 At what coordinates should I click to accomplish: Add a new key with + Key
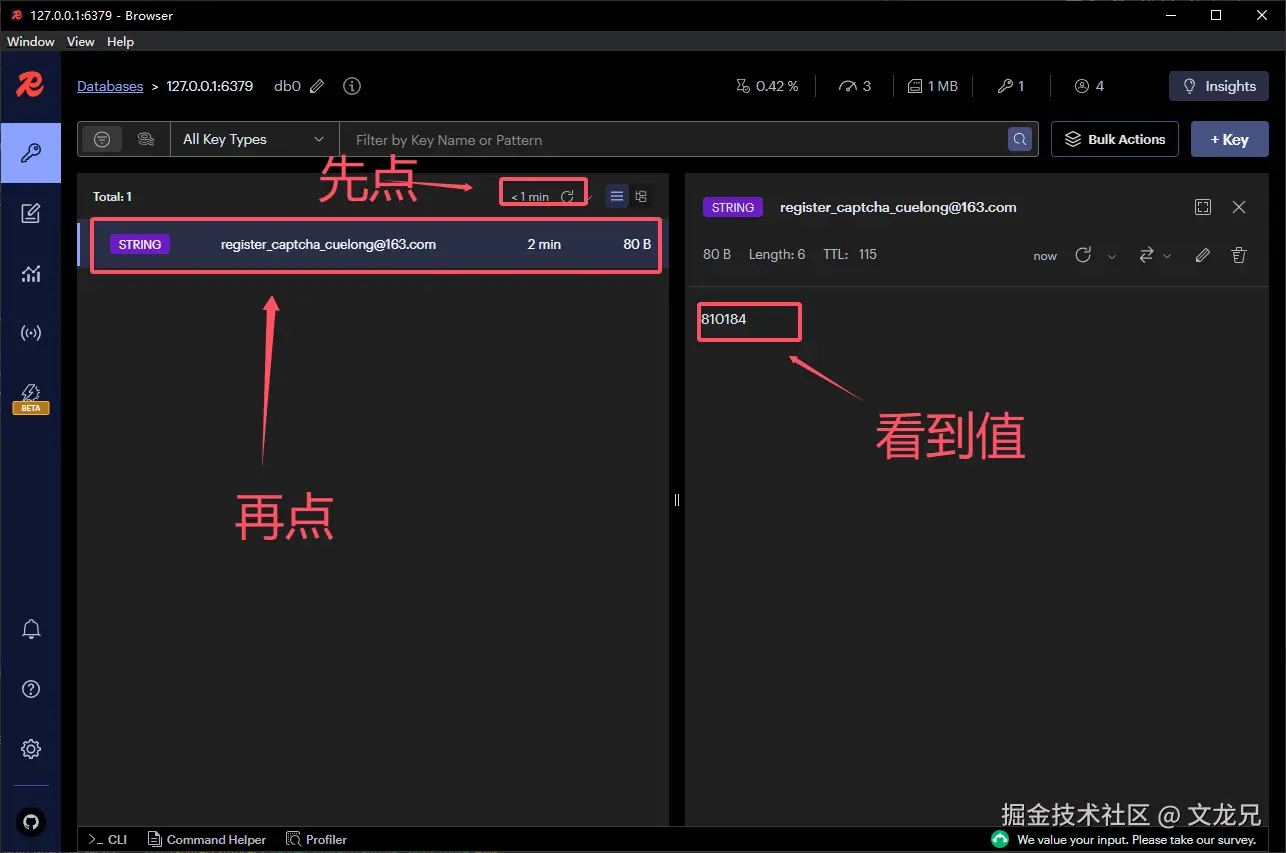coord(1230,139)
